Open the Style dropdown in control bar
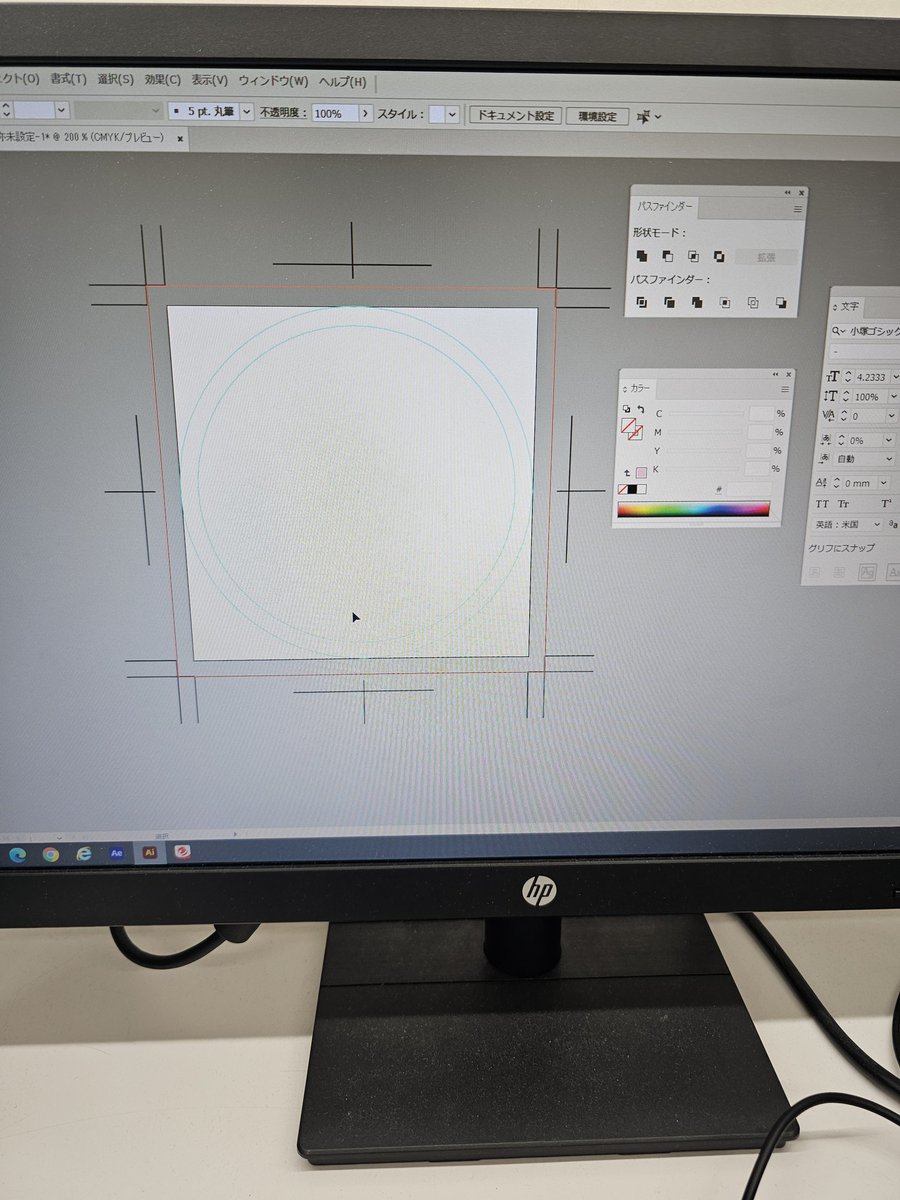900x1200 pixels. point(453,115)
